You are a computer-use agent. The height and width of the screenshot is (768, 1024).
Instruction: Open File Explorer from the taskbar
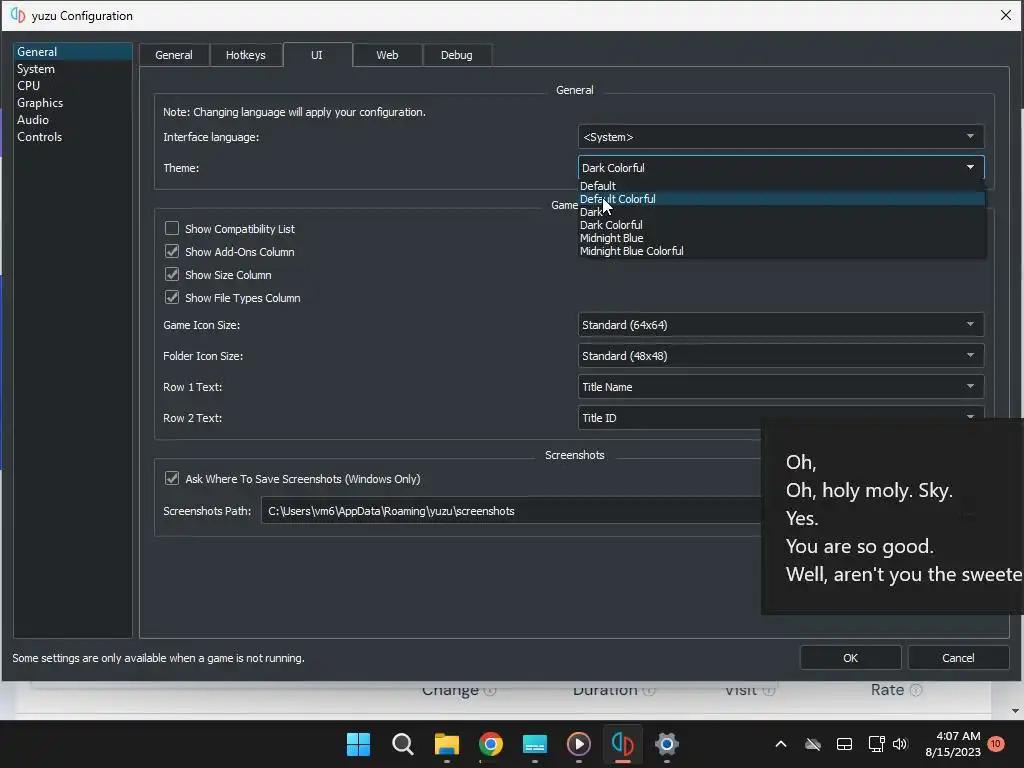pyautogui.click(x=447, y=744)
